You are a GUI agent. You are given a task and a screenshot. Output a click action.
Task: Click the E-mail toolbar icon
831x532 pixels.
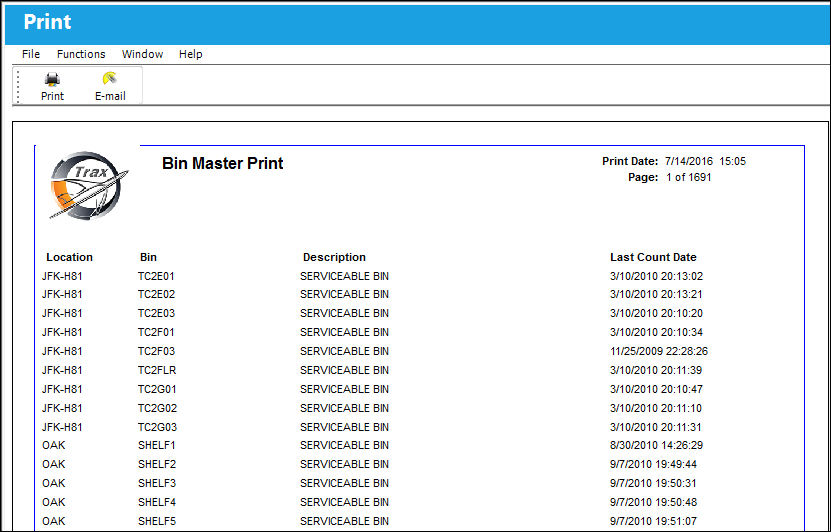pos(110,78)
